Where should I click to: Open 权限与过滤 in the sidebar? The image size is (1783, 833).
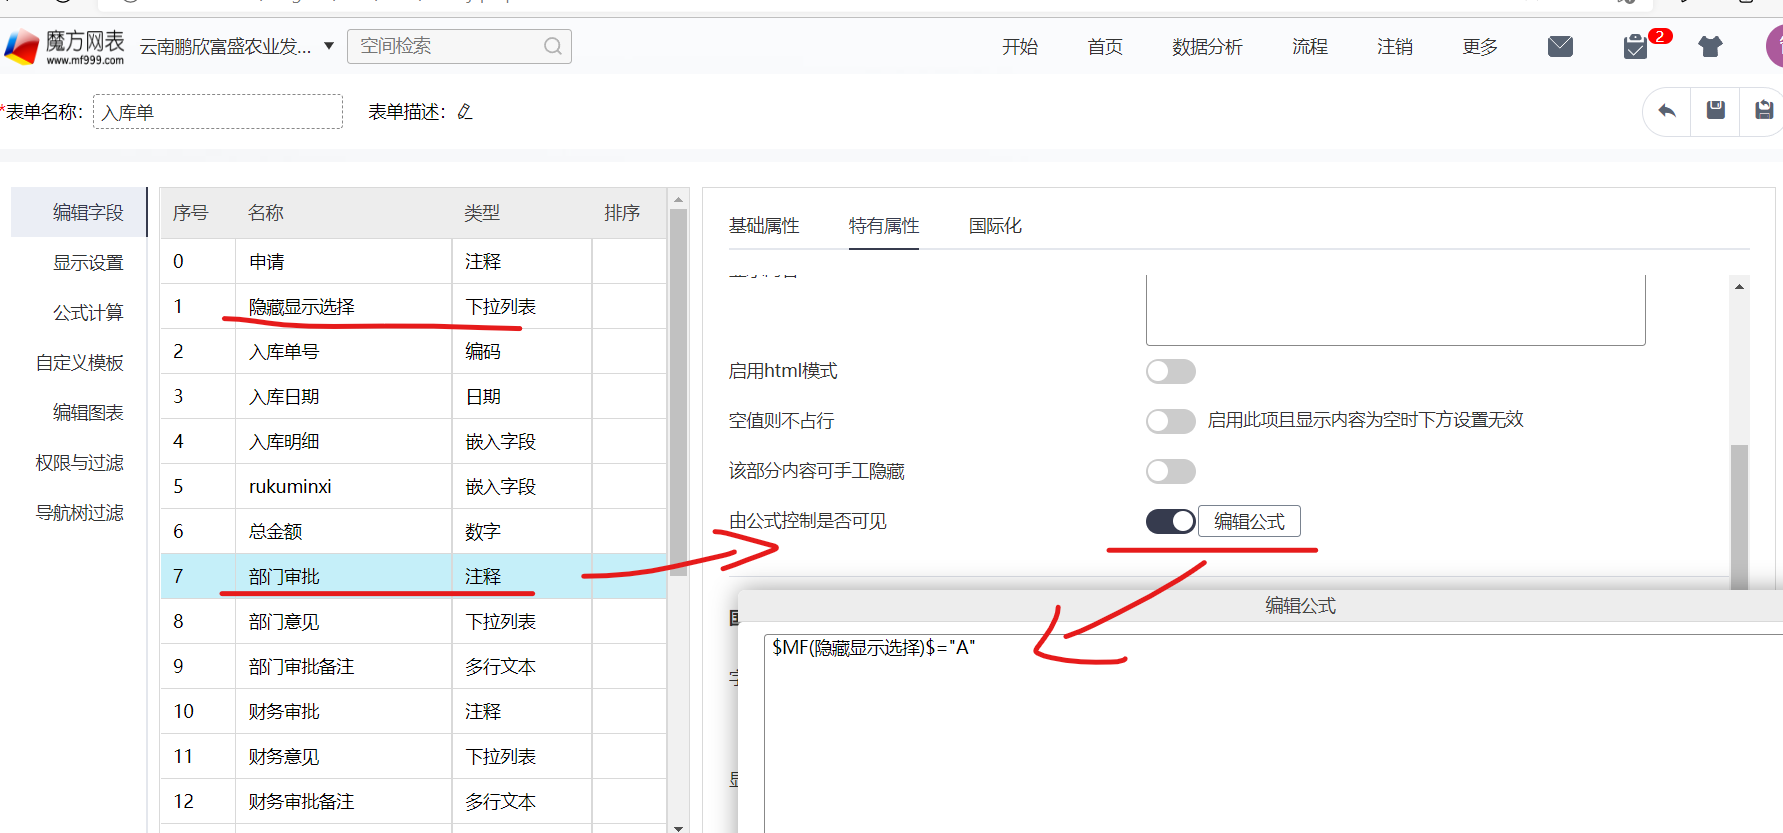click(79, 462)
